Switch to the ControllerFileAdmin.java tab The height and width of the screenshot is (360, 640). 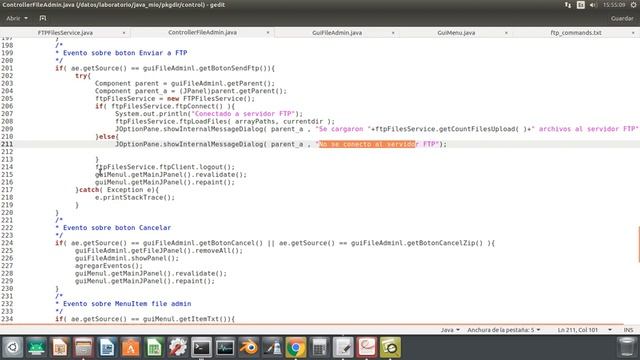point(202,32)
